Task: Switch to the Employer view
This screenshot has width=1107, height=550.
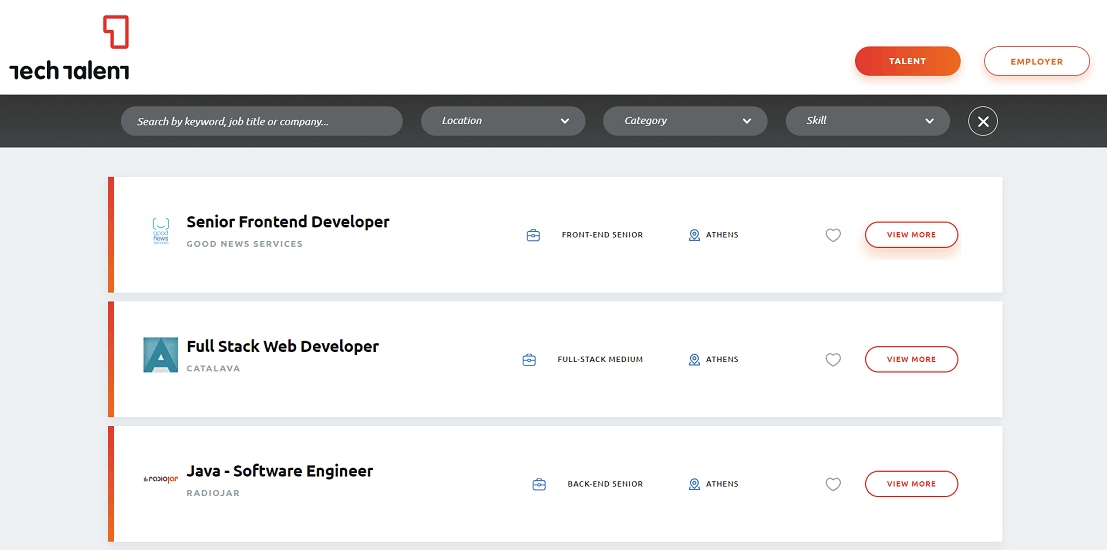Action: [1037, 61]
